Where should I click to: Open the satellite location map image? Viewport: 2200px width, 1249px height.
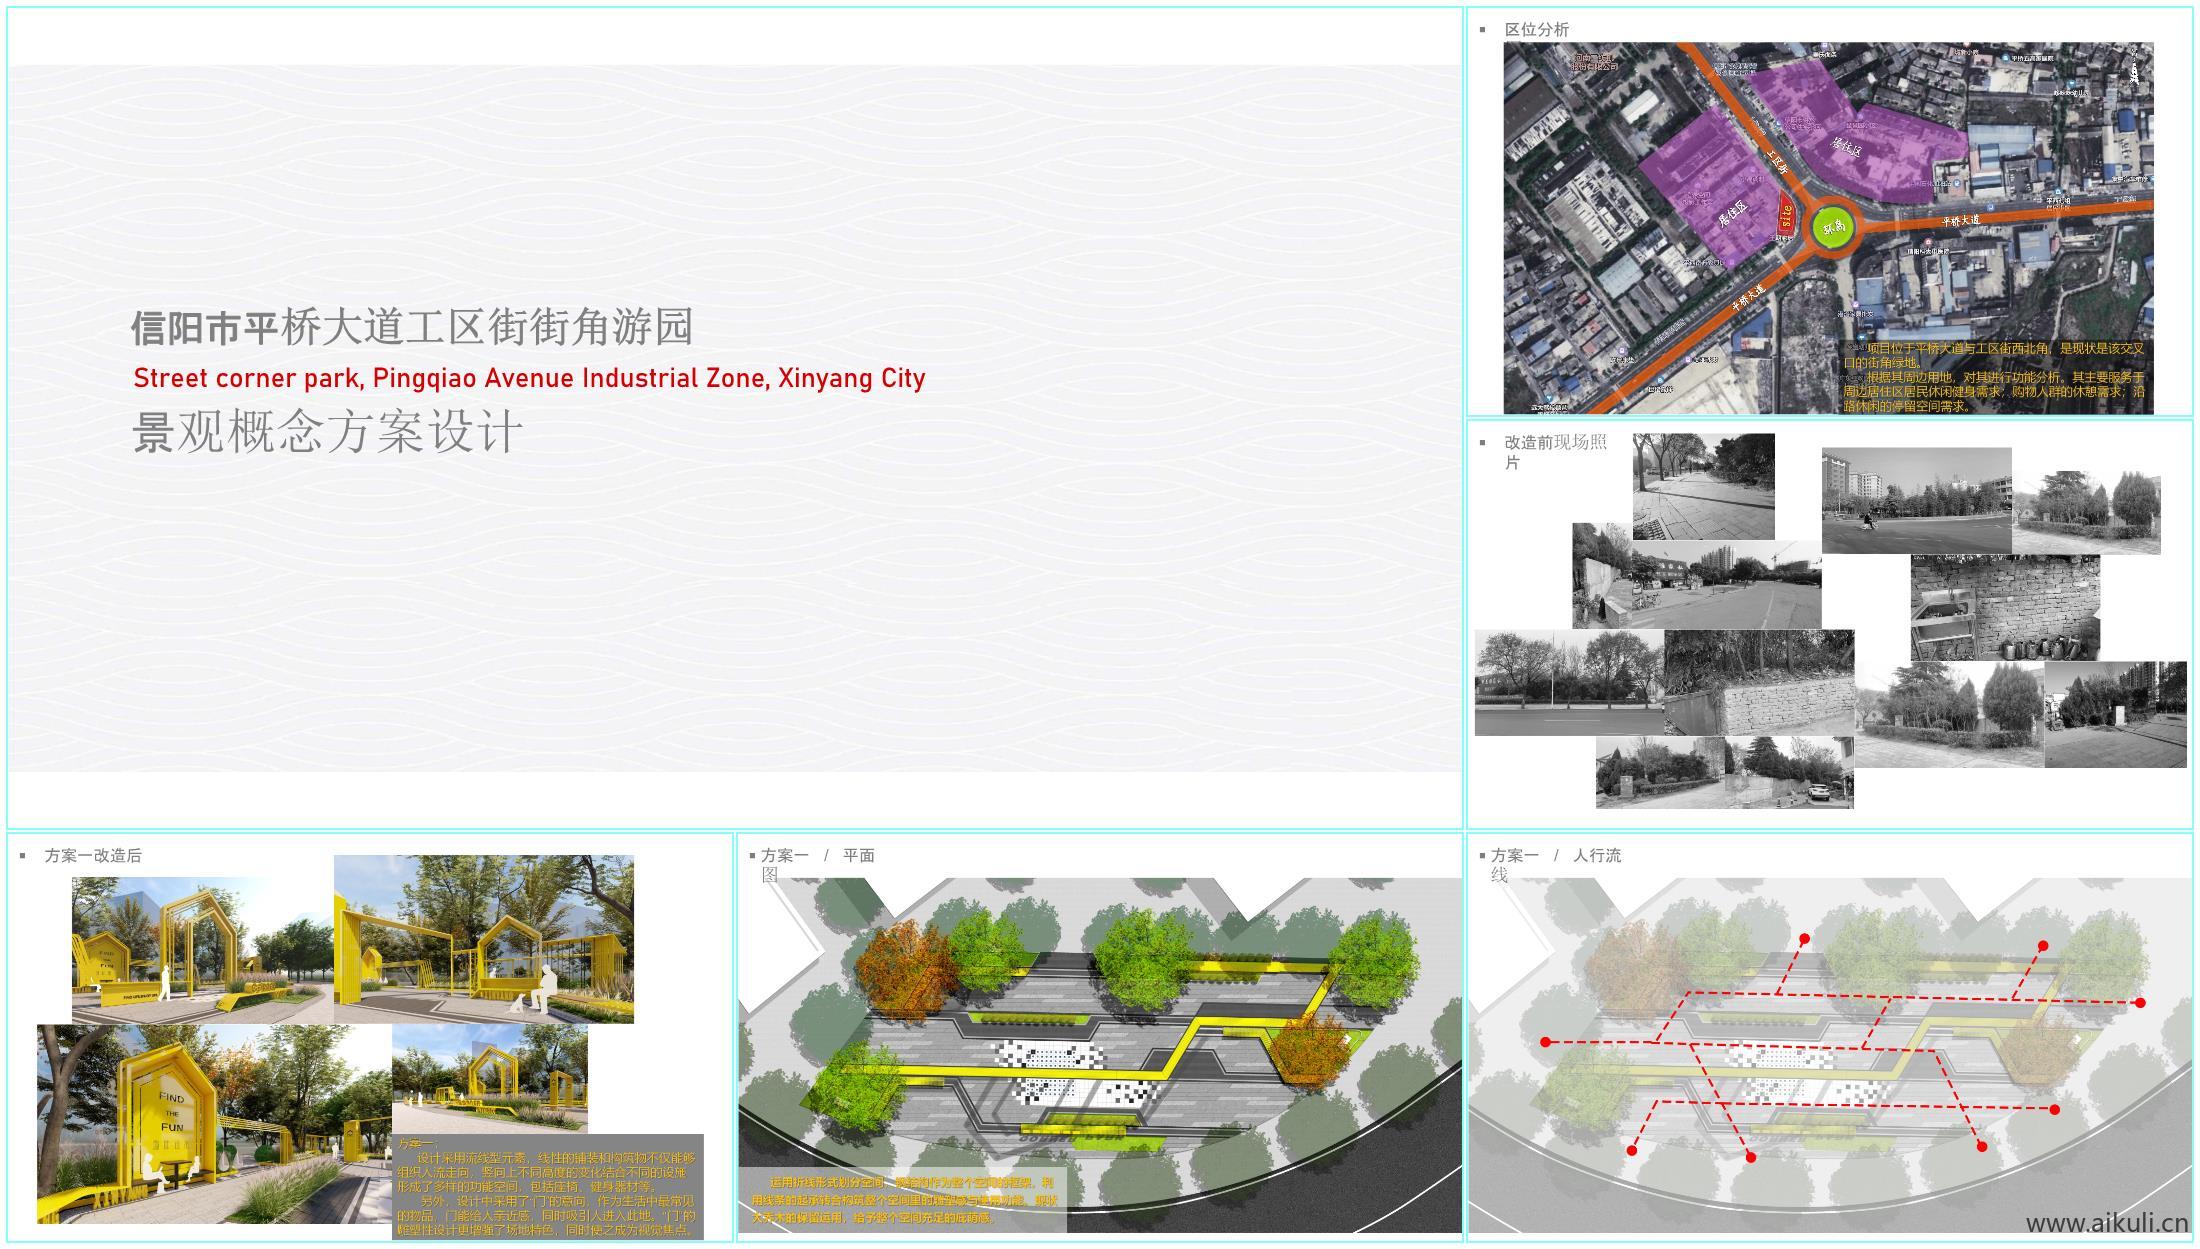(x=1828, y=228)
